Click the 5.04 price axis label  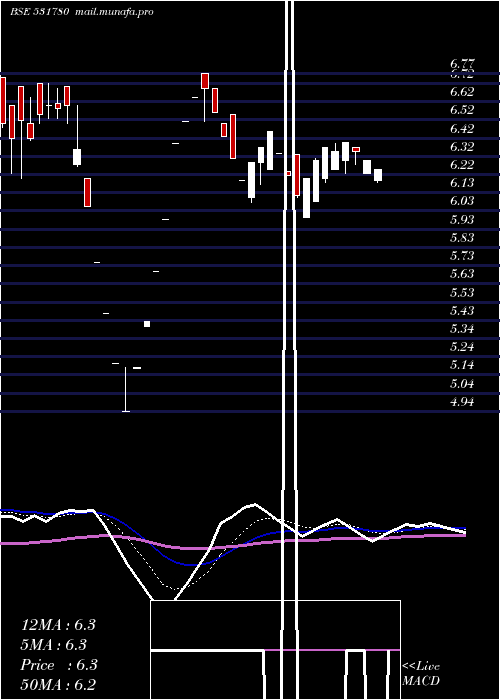(x=462, y=383)
